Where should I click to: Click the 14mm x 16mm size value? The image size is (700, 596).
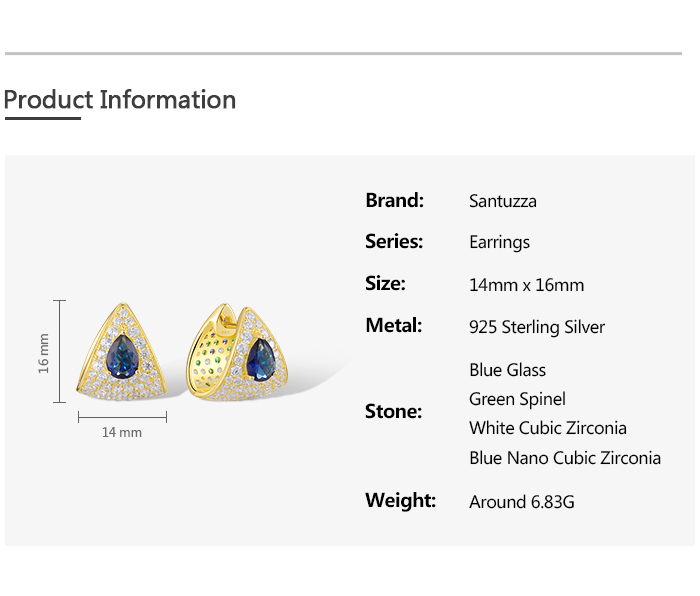(x=526, y=285)
